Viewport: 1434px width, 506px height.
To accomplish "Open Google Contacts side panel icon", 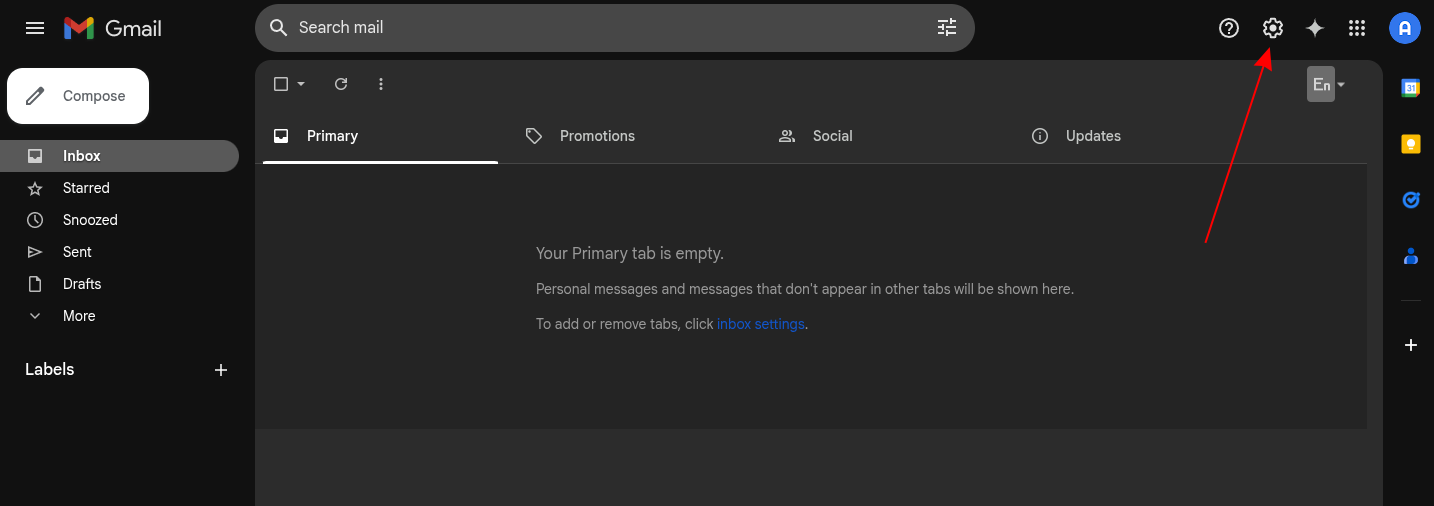I will pos(1410,256).
